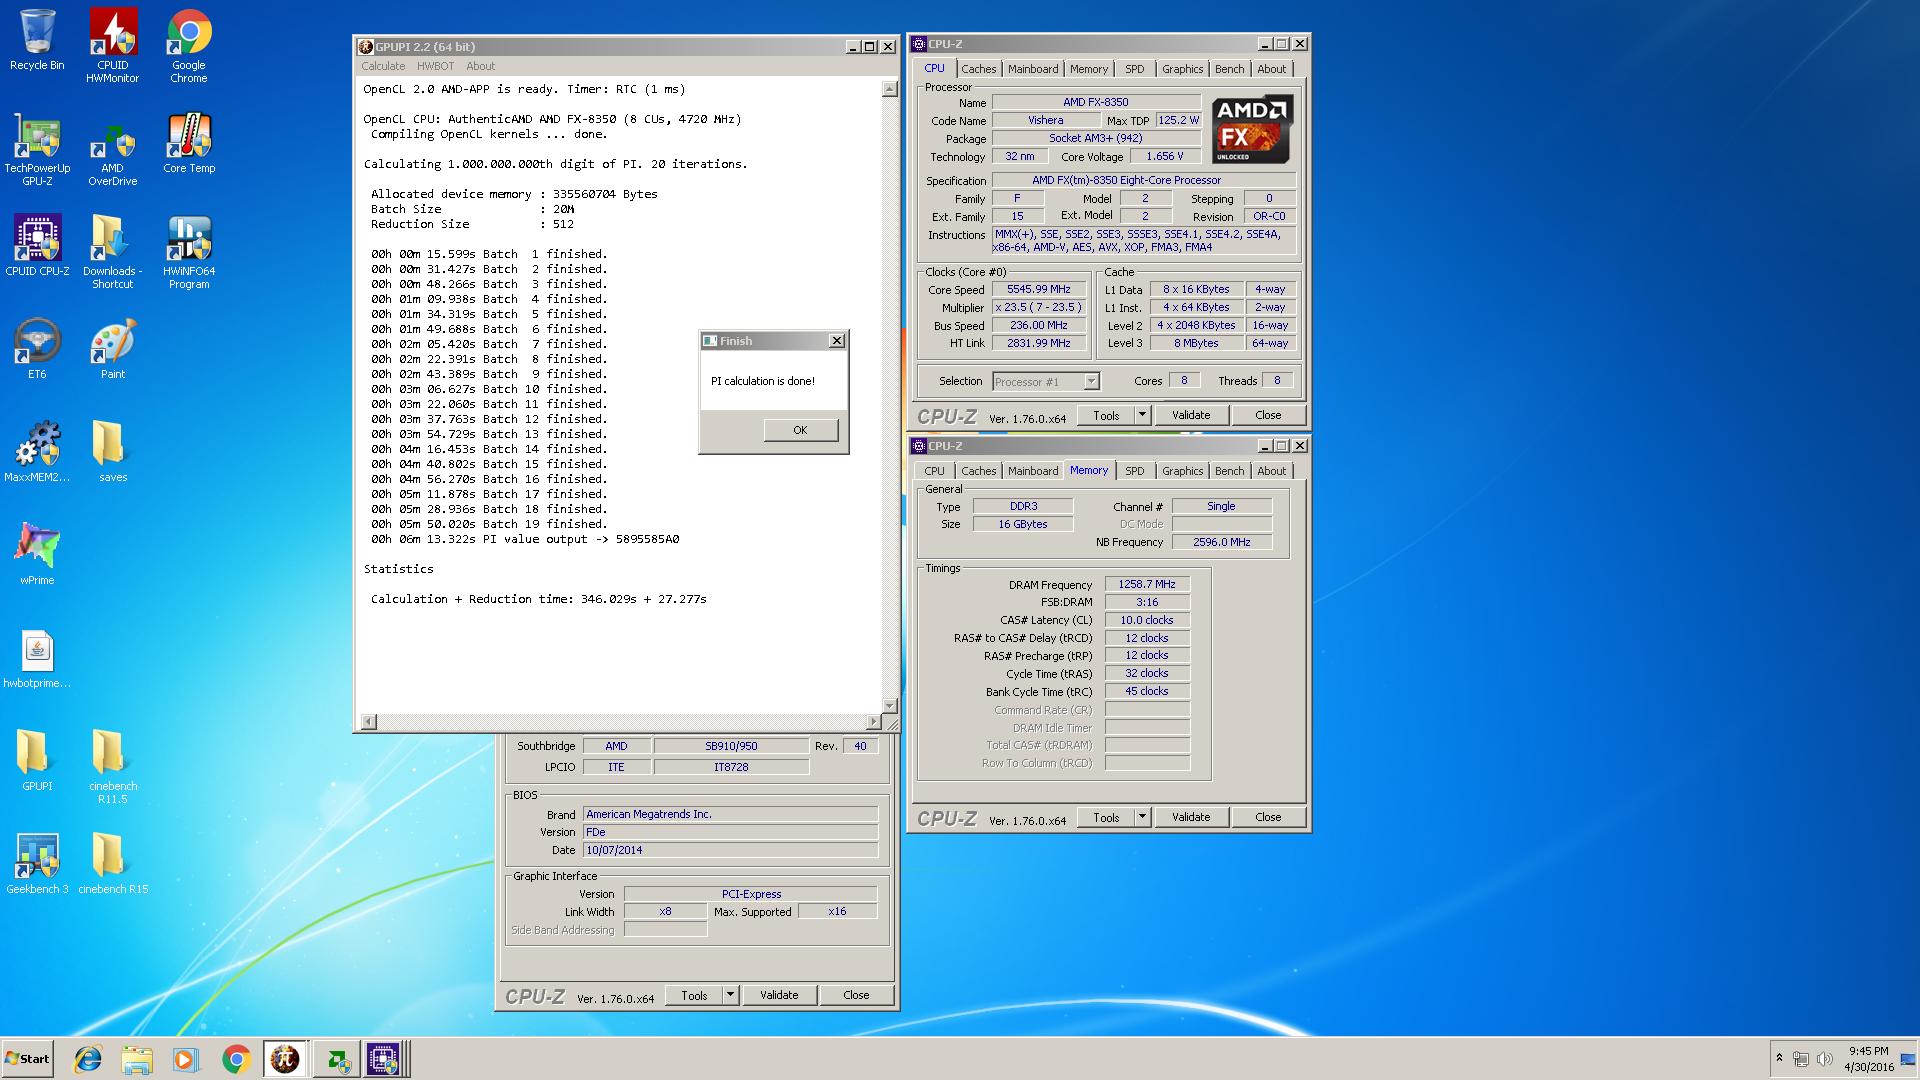Click GPUPI vertical scrollbar down arrow

890,706
